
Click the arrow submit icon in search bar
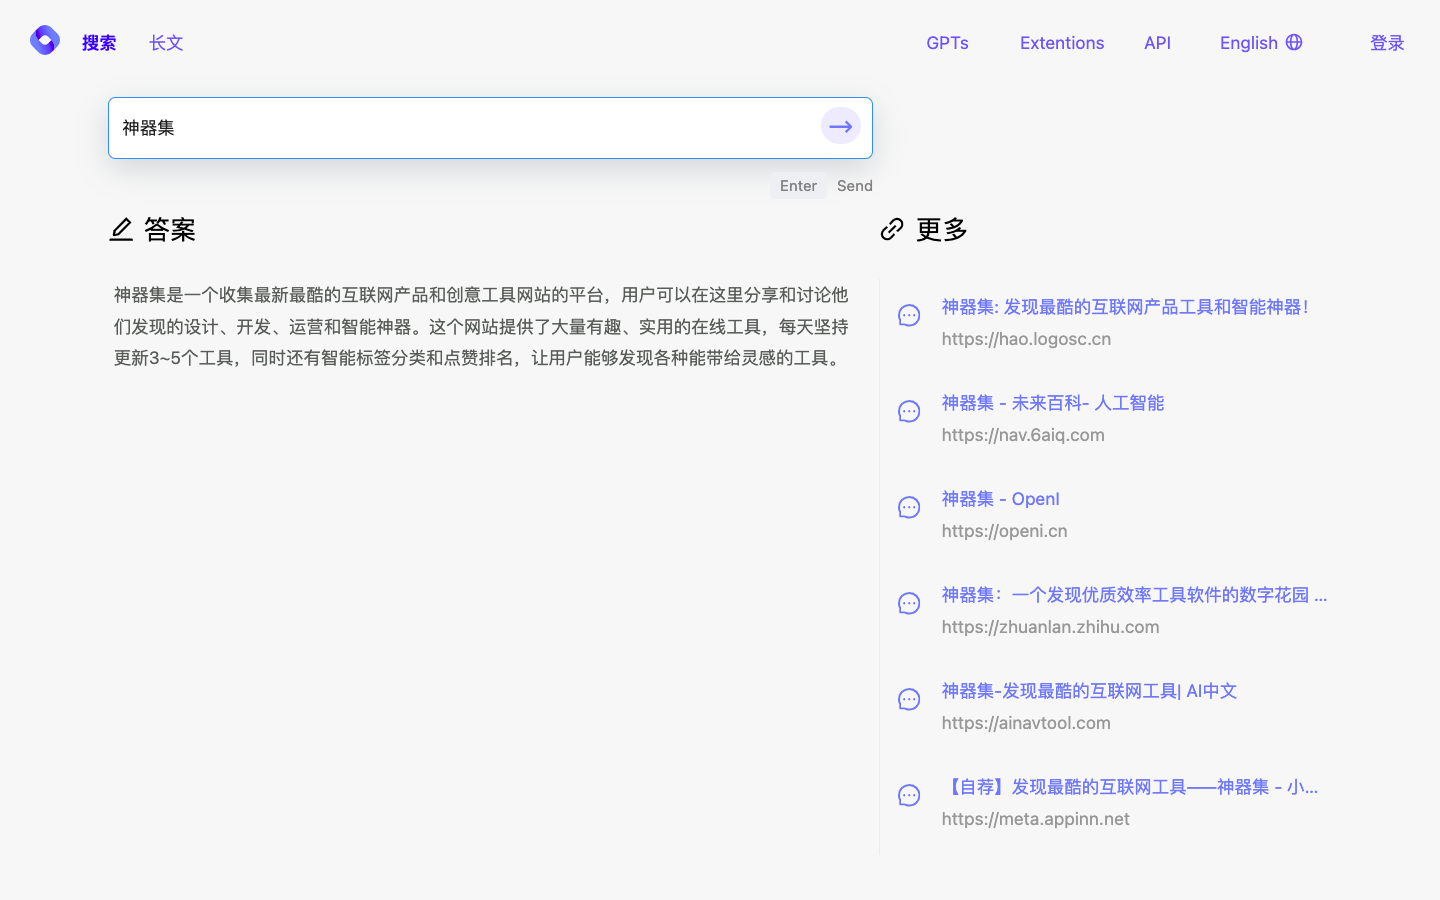840,126
